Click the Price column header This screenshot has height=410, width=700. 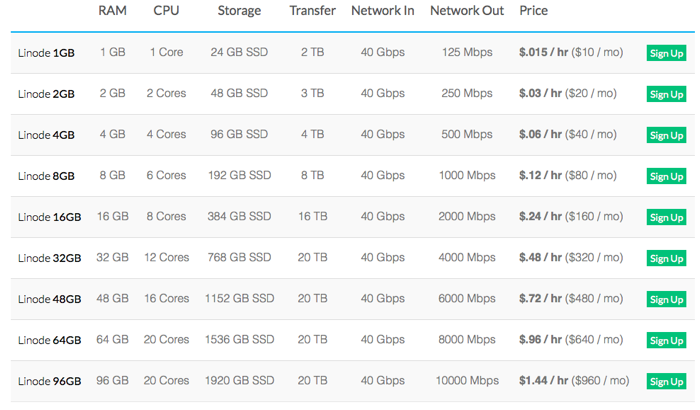(x=533, y=11)
